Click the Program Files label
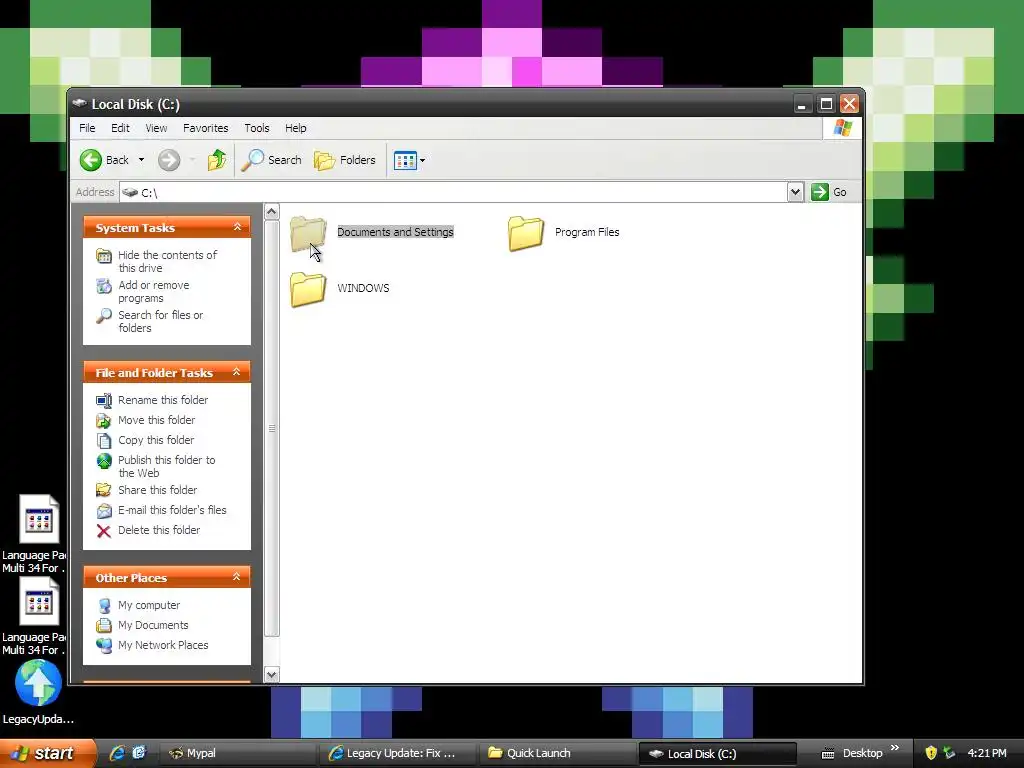Image resolution: width=1024 pixels, height=768 pixels. pos(587,232)
